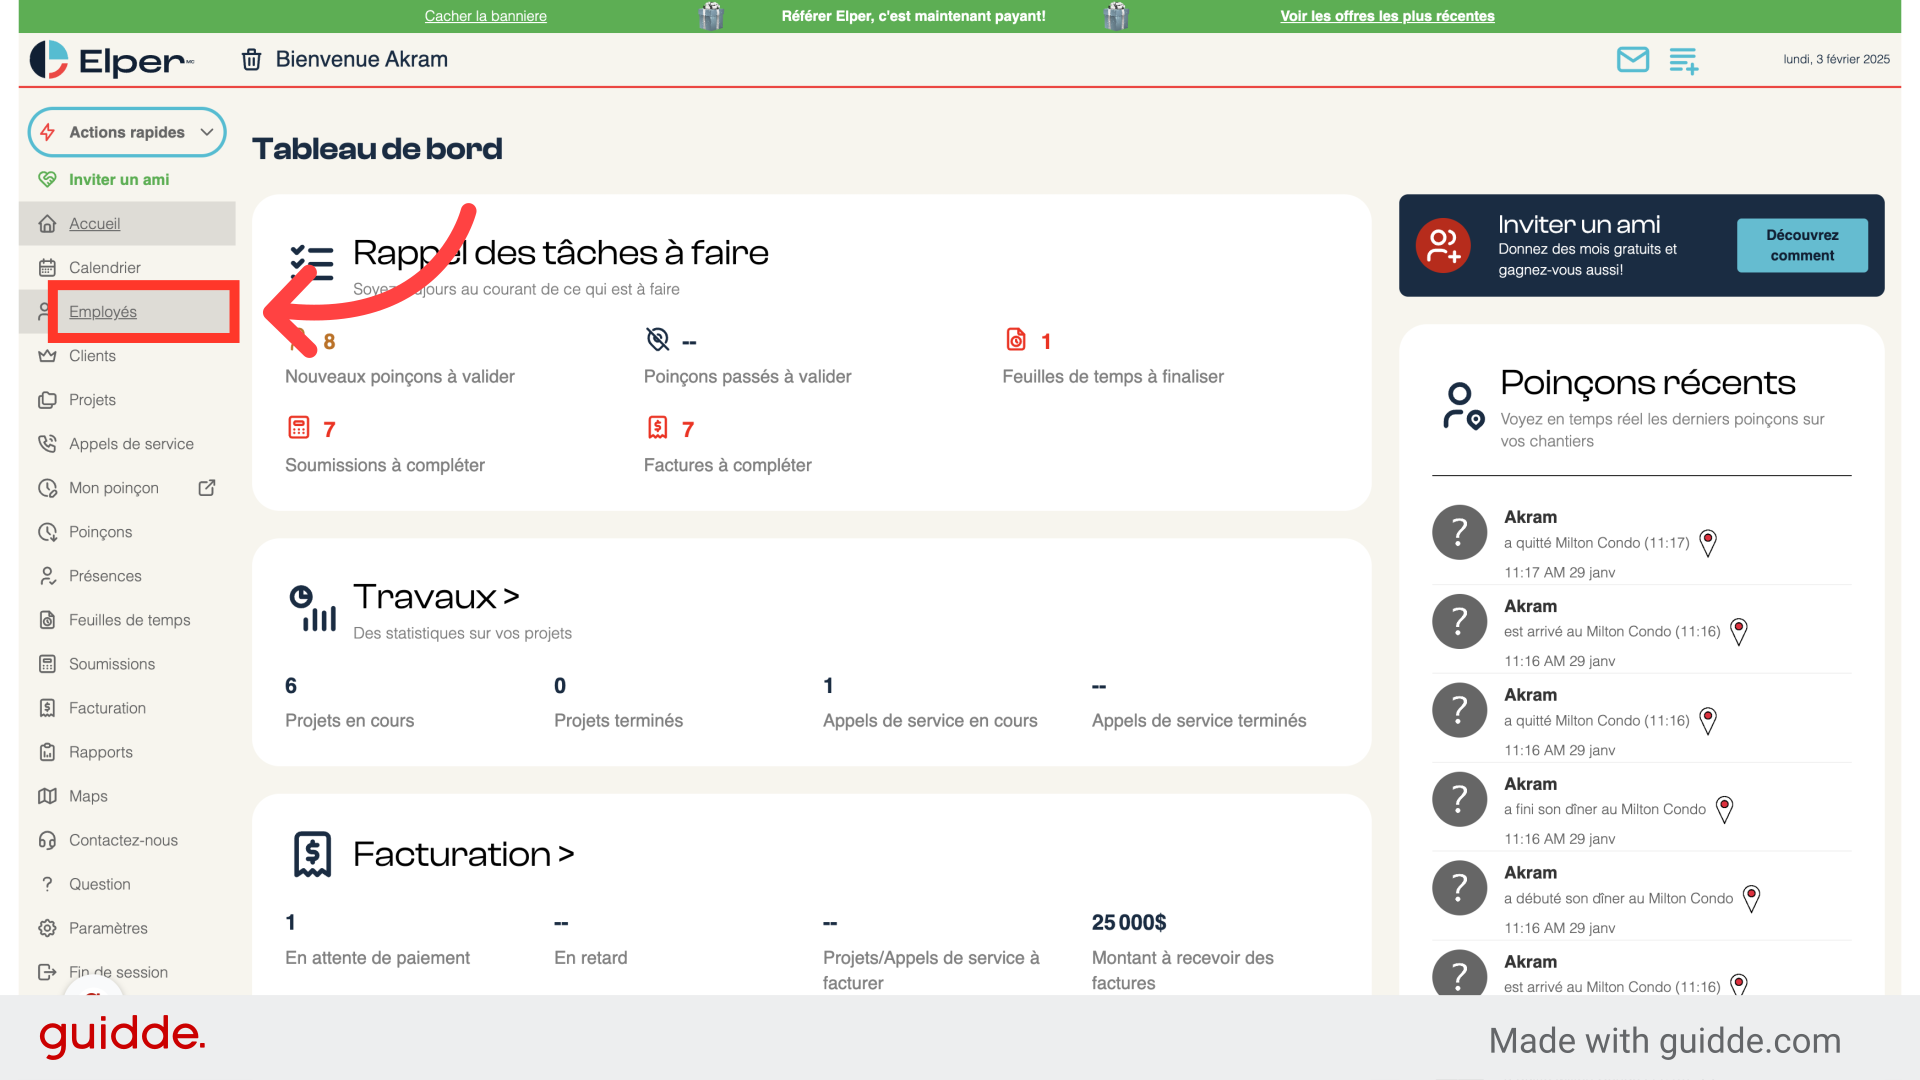Open the Calendrier menu item

click(x=127, y=268)
